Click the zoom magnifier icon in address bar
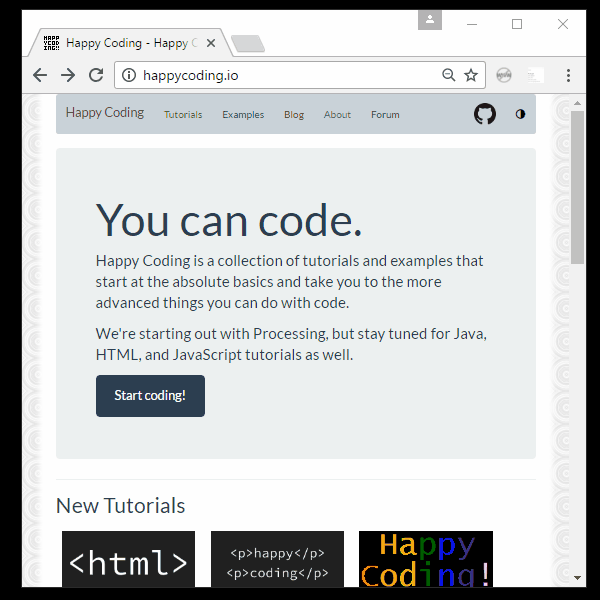This screenshot has width=600, height=600. click(448, 75)
